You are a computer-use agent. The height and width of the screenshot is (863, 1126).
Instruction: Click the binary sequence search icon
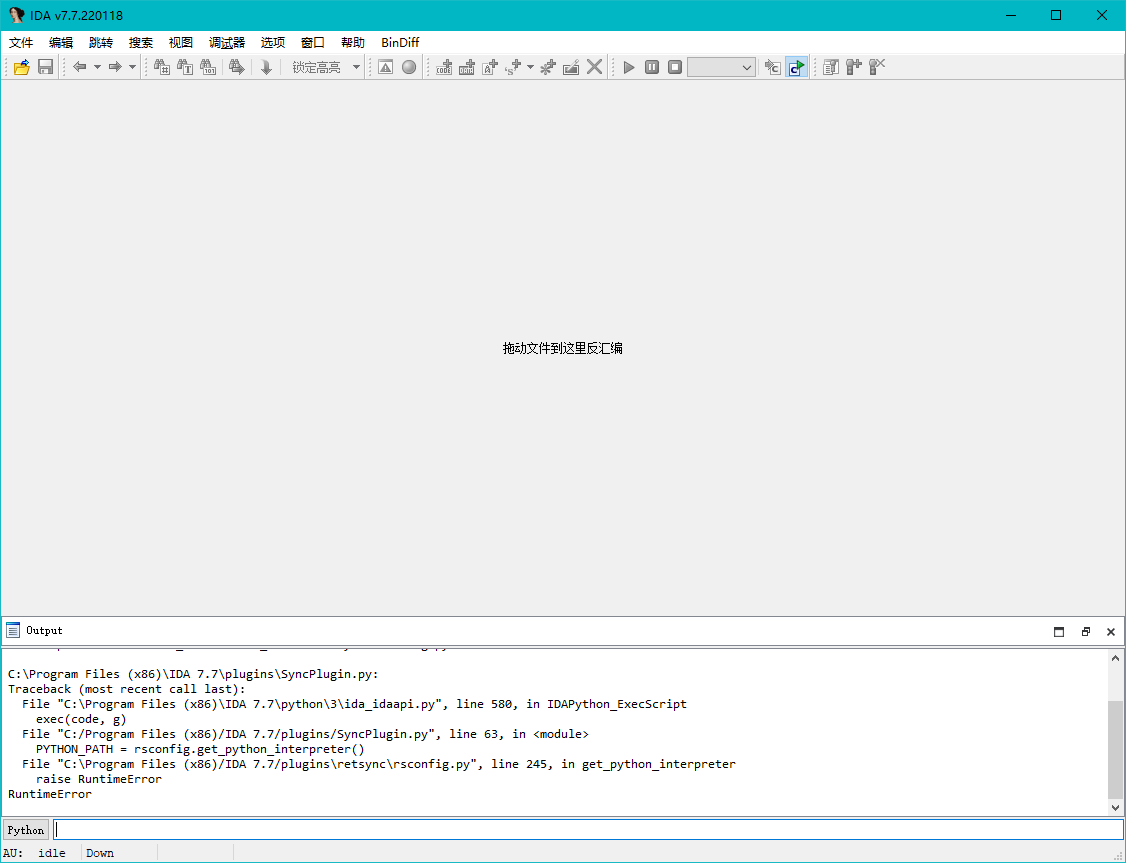click(208, 67)
